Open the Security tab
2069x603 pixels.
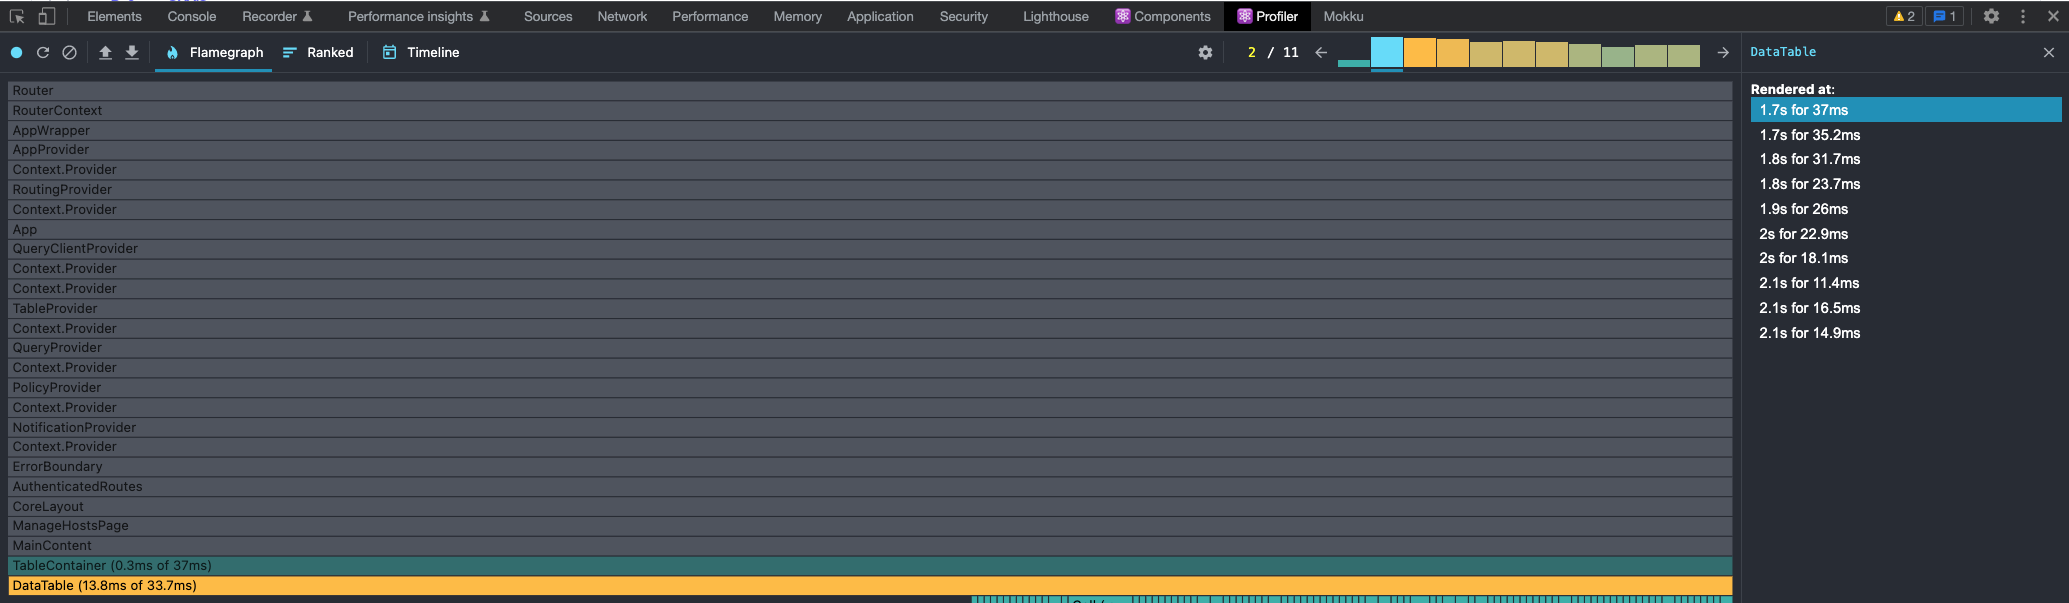point(963,16)
